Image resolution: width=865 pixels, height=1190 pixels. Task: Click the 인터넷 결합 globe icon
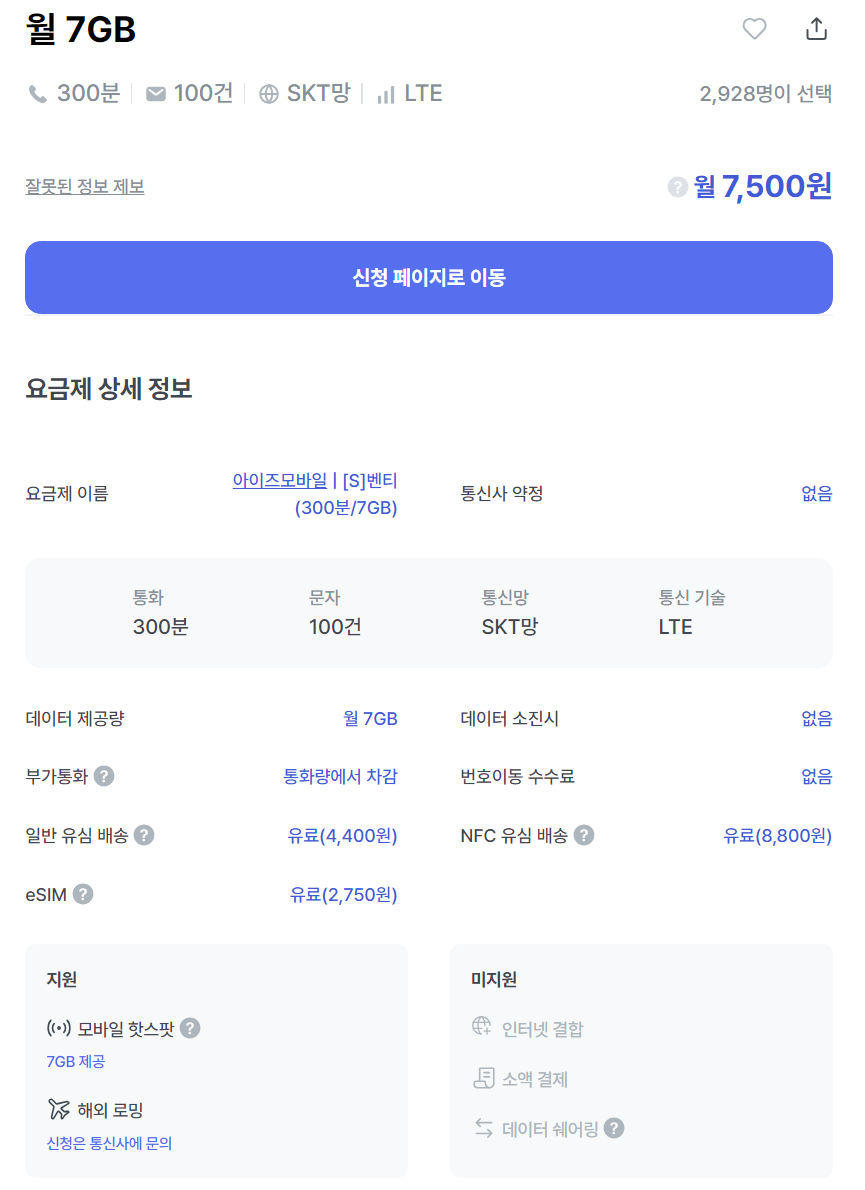(482, 1027)
